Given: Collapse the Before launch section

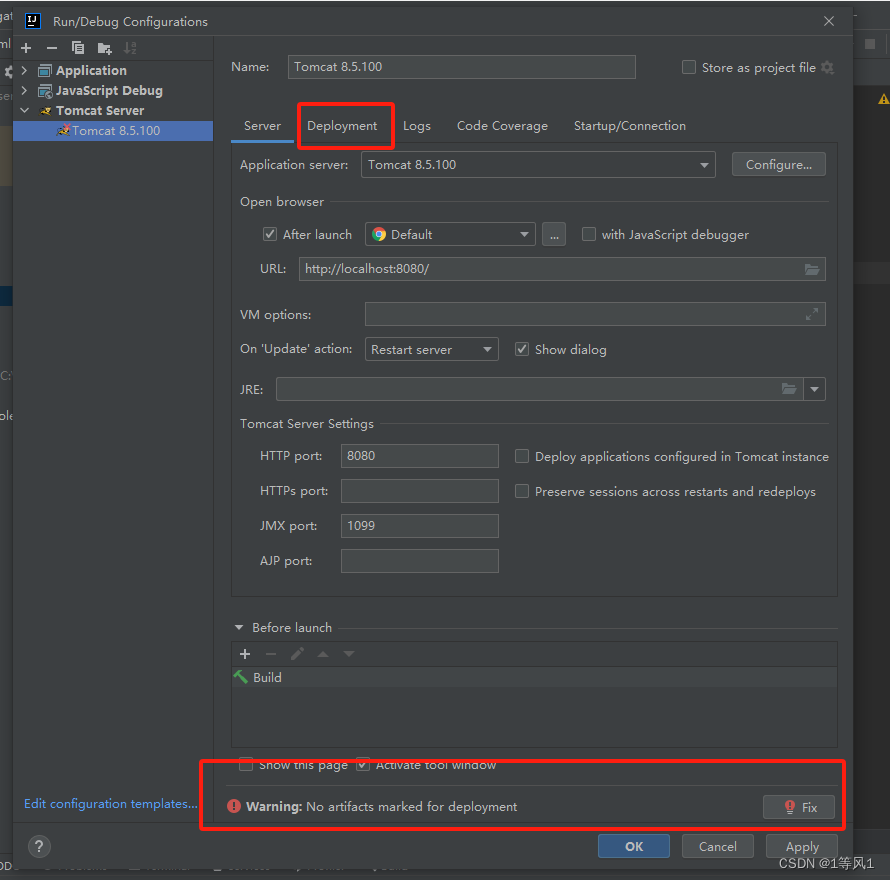Looking at the screenshot, I should pos(239,627).
